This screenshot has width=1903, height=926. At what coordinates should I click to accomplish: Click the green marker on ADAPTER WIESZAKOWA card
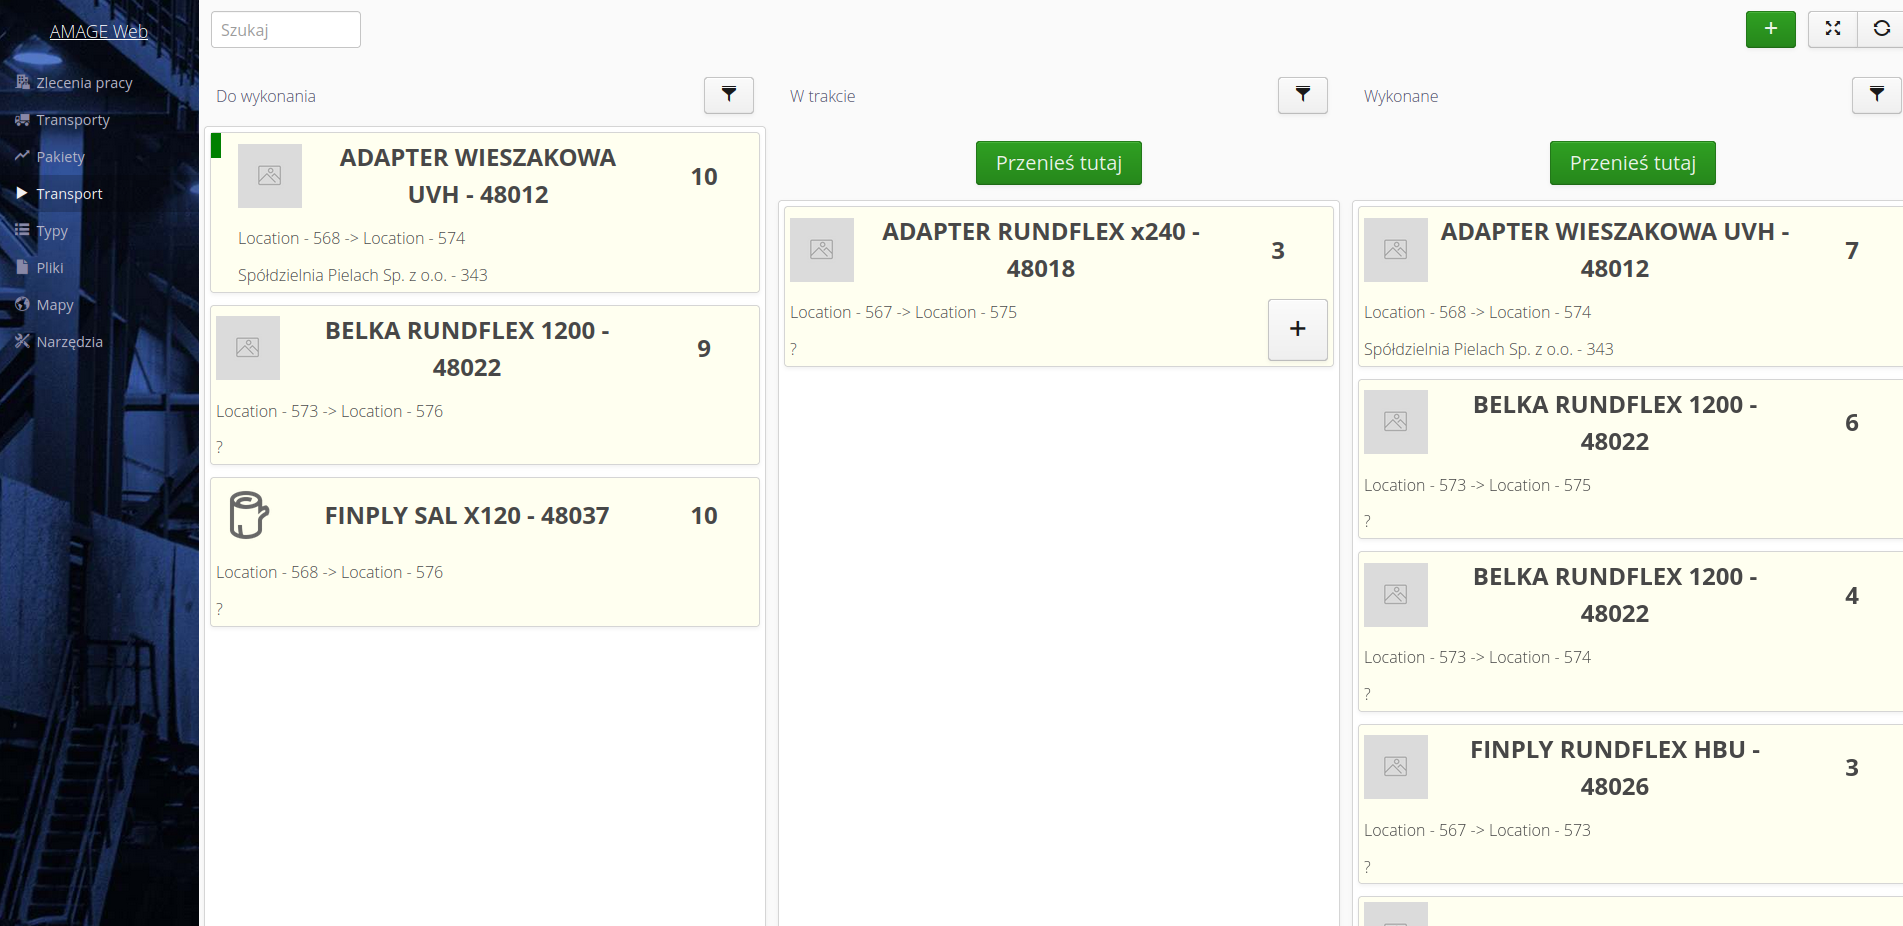click(x=216, y=146)
